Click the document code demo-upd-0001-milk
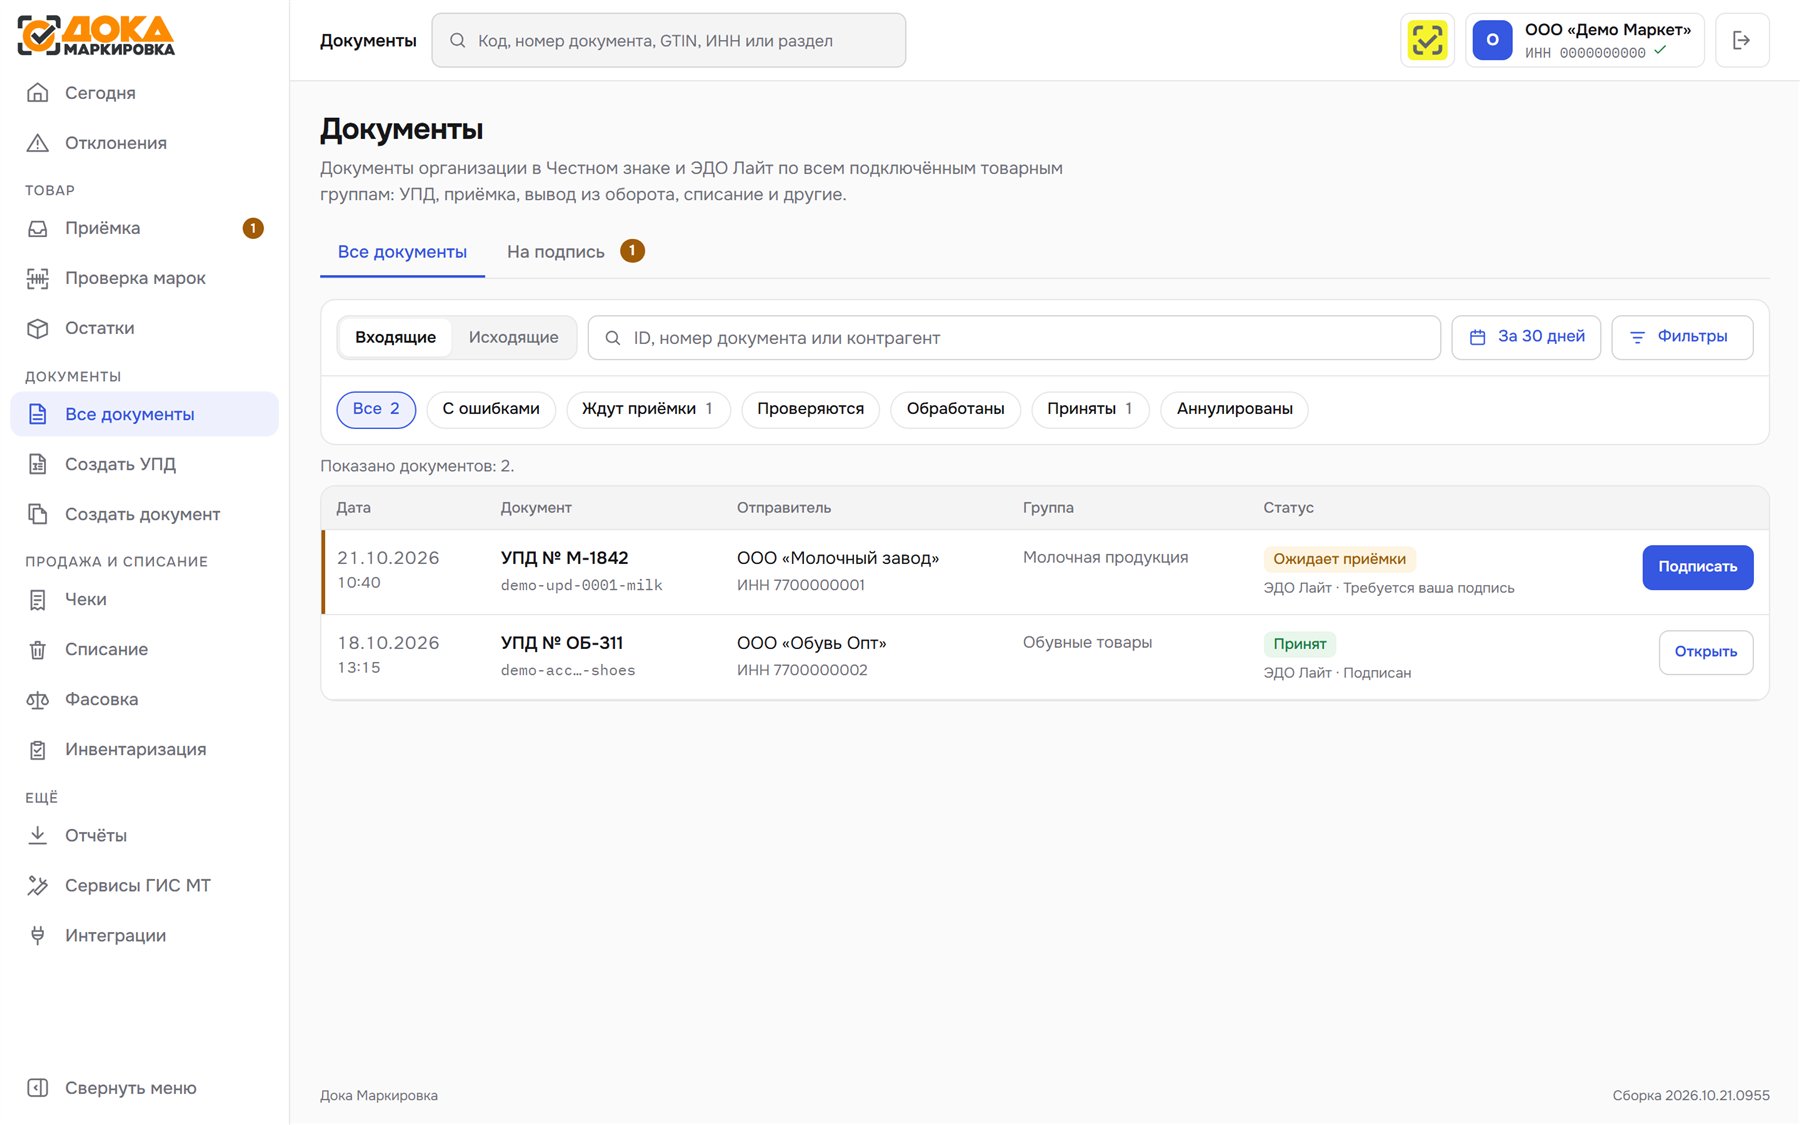 tap(581, 586)
